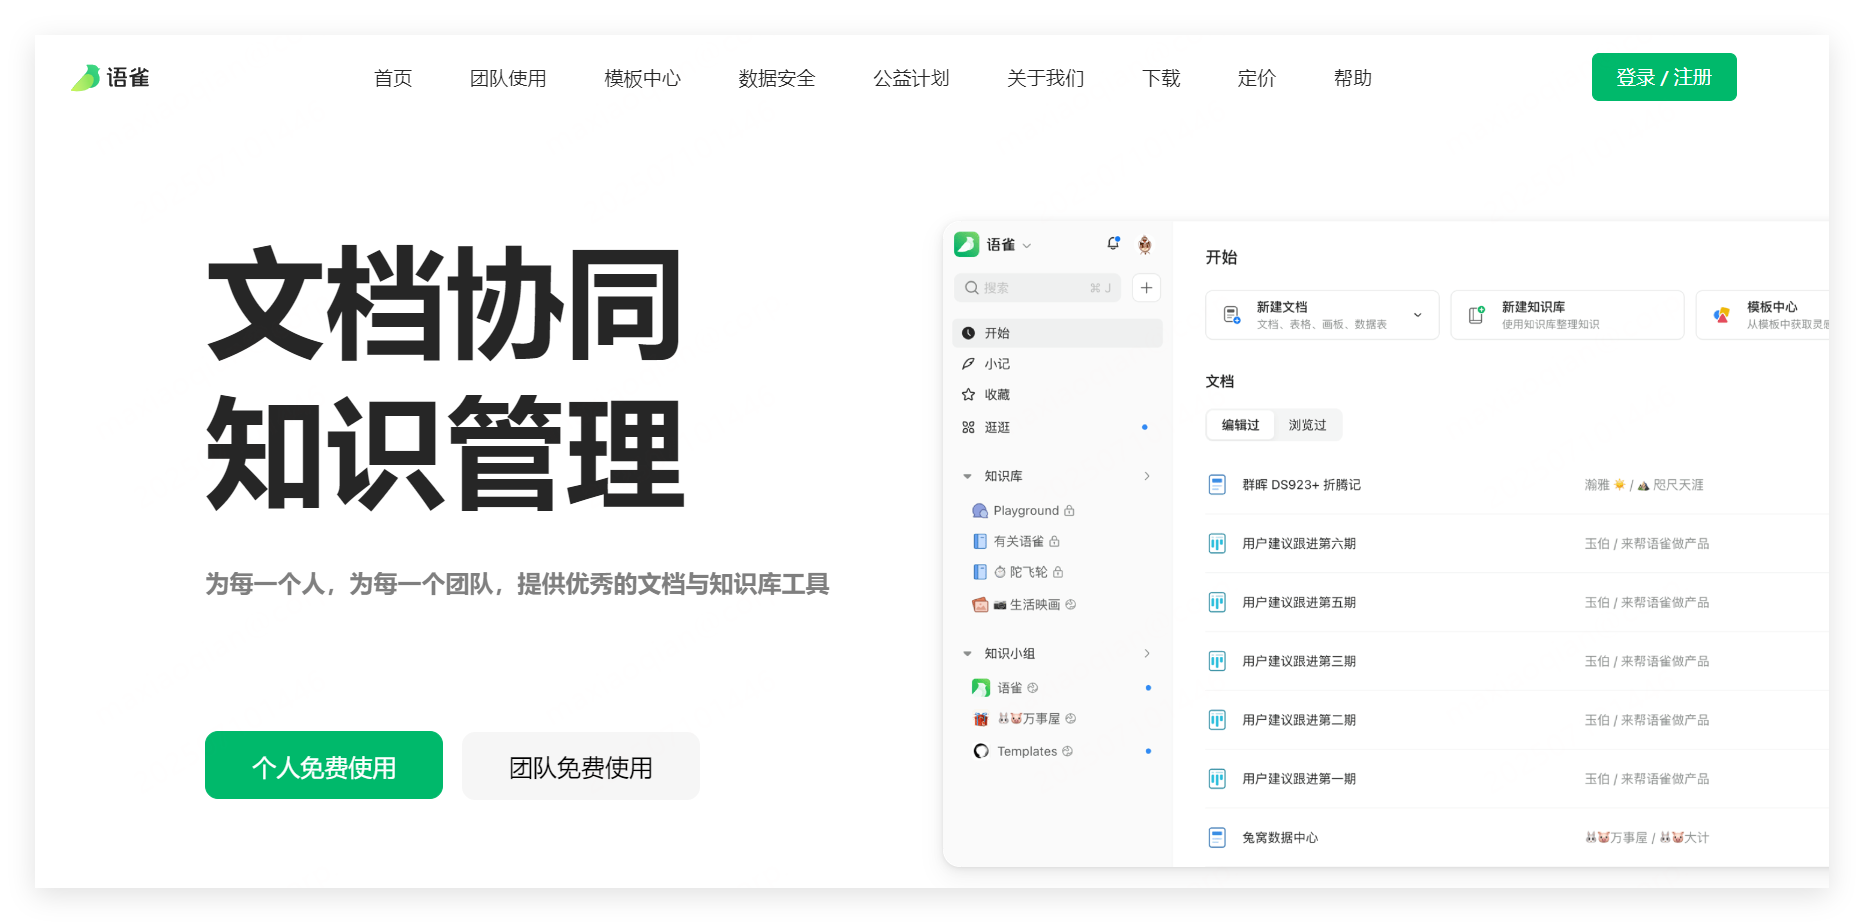Collapse the 知识小组 section triangle
Image resolution: width=1864 pixels, height=923 pixels.
(x=967, y=654)
